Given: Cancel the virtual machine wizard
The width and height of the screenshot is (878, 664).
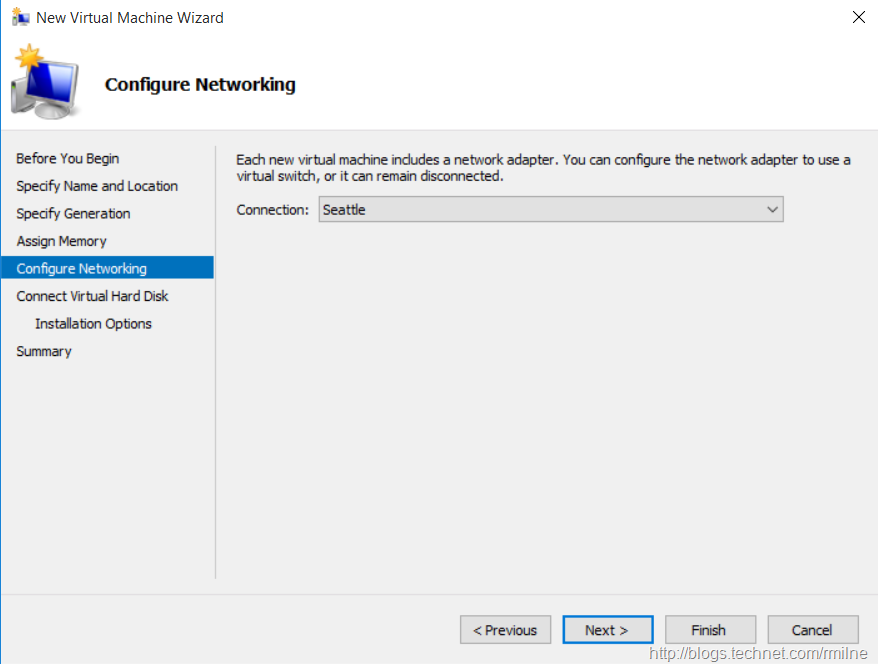Looking at the screenshot, I should click(x=812, y=630).
